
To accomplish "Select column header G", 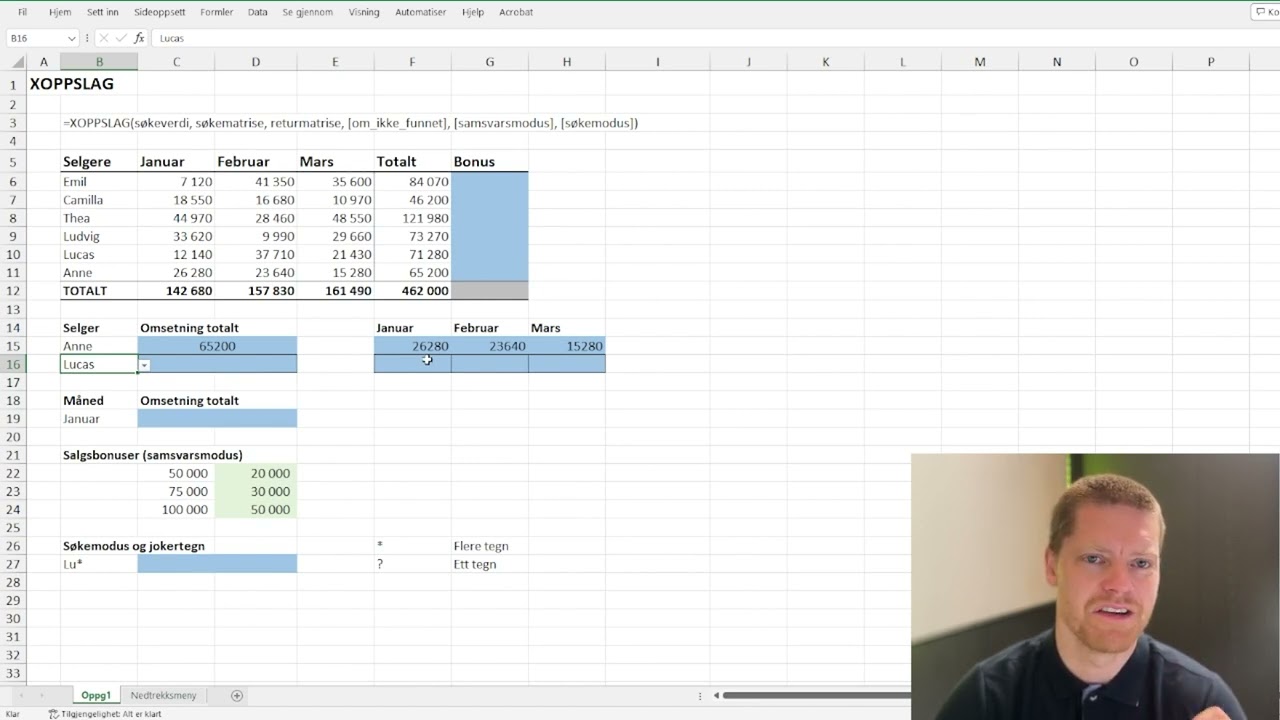I will point(490,62).
